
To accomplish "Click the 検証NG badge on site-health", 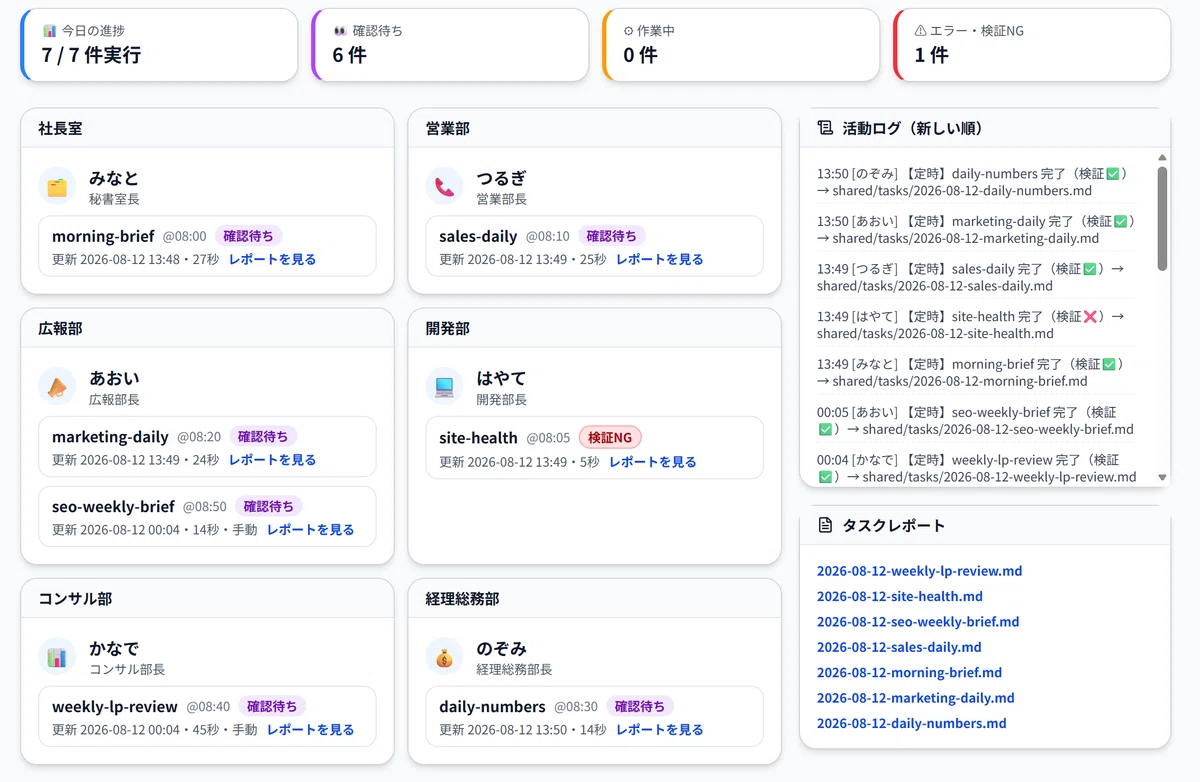I will point(610,437).
